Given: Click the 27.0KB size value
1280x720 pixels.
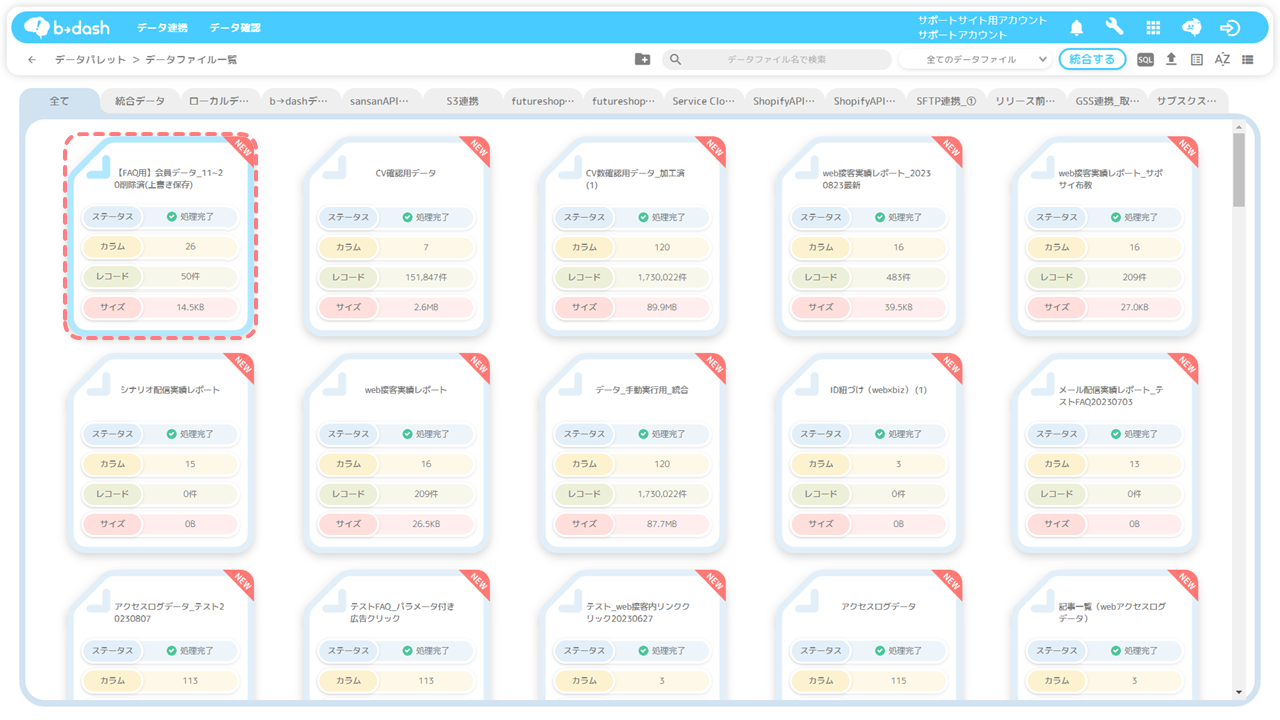Looking at the screenshot, I should pos(1134,307).
